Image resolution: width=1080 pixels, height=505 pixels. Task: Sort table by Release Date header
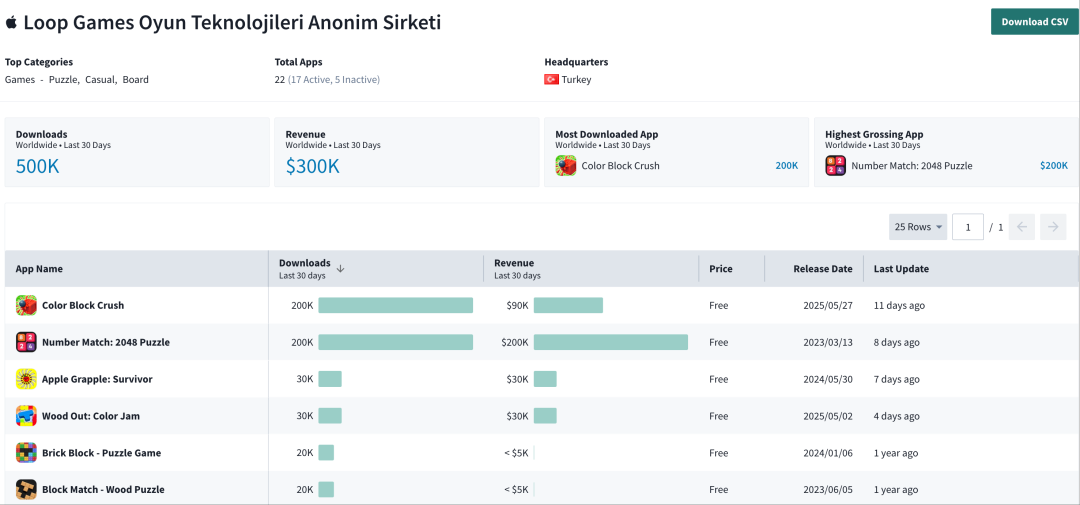click(822, 269)
